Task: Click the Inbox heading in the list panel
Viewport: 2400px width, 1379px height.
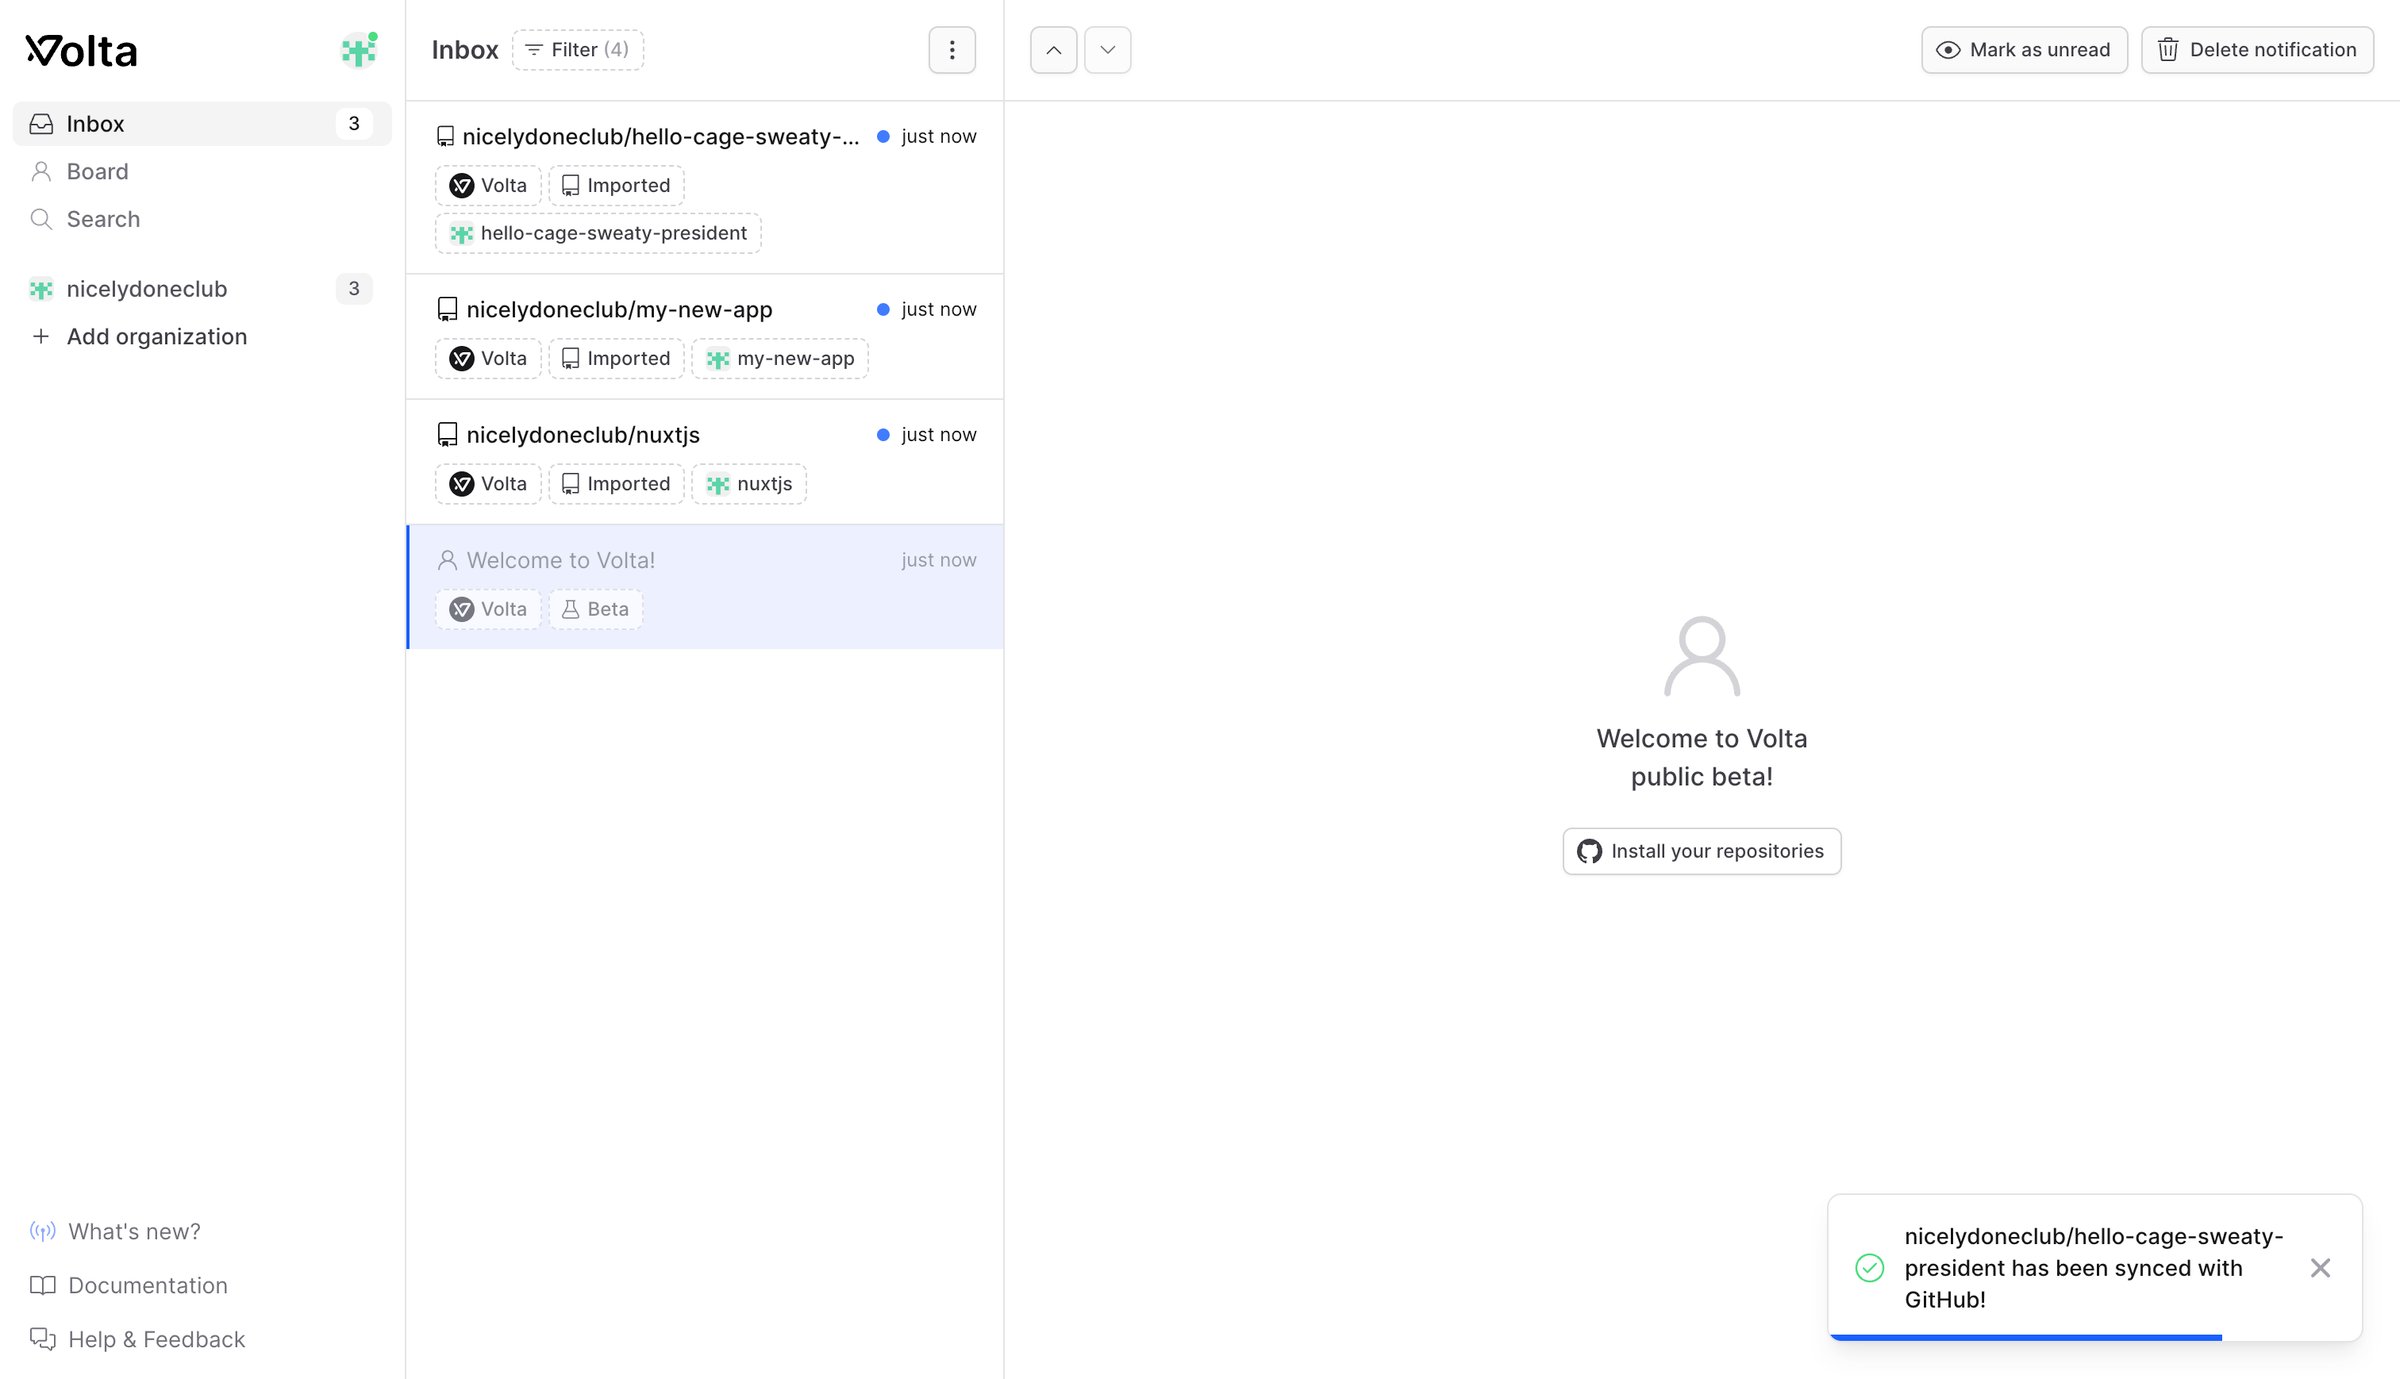Action: [x=465, y=50]
